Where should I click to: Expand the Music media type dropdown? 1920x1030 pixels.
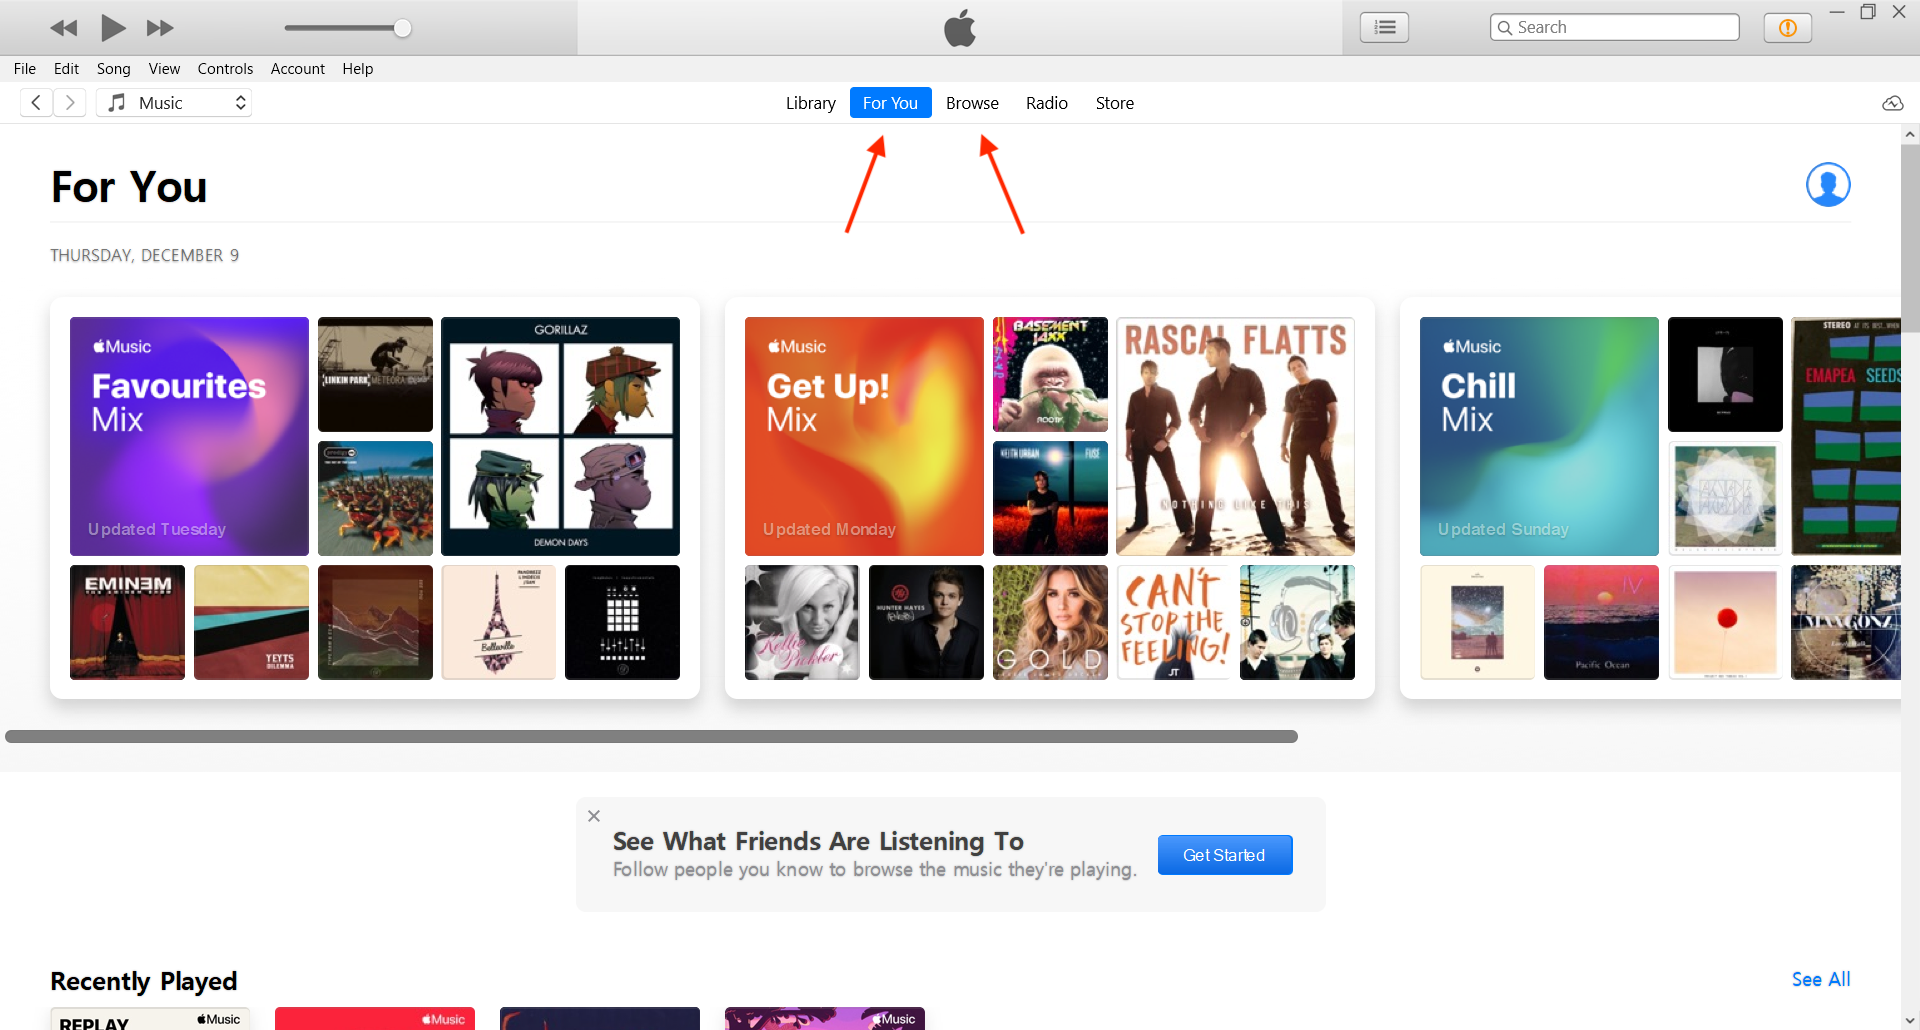175,103
